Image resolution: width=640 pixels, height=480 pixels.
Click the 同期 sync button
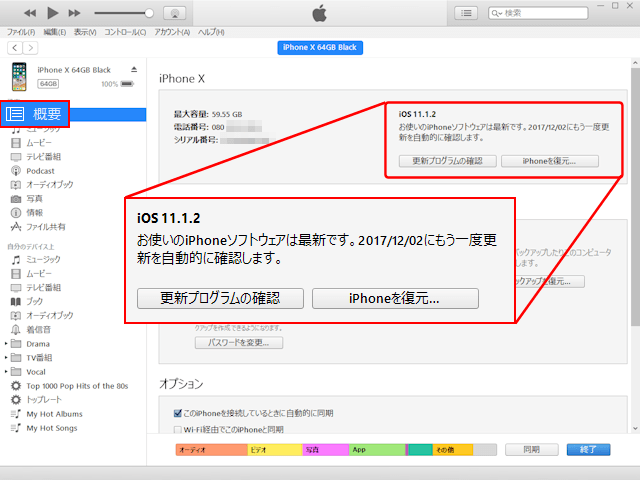(x=531, y=450)
